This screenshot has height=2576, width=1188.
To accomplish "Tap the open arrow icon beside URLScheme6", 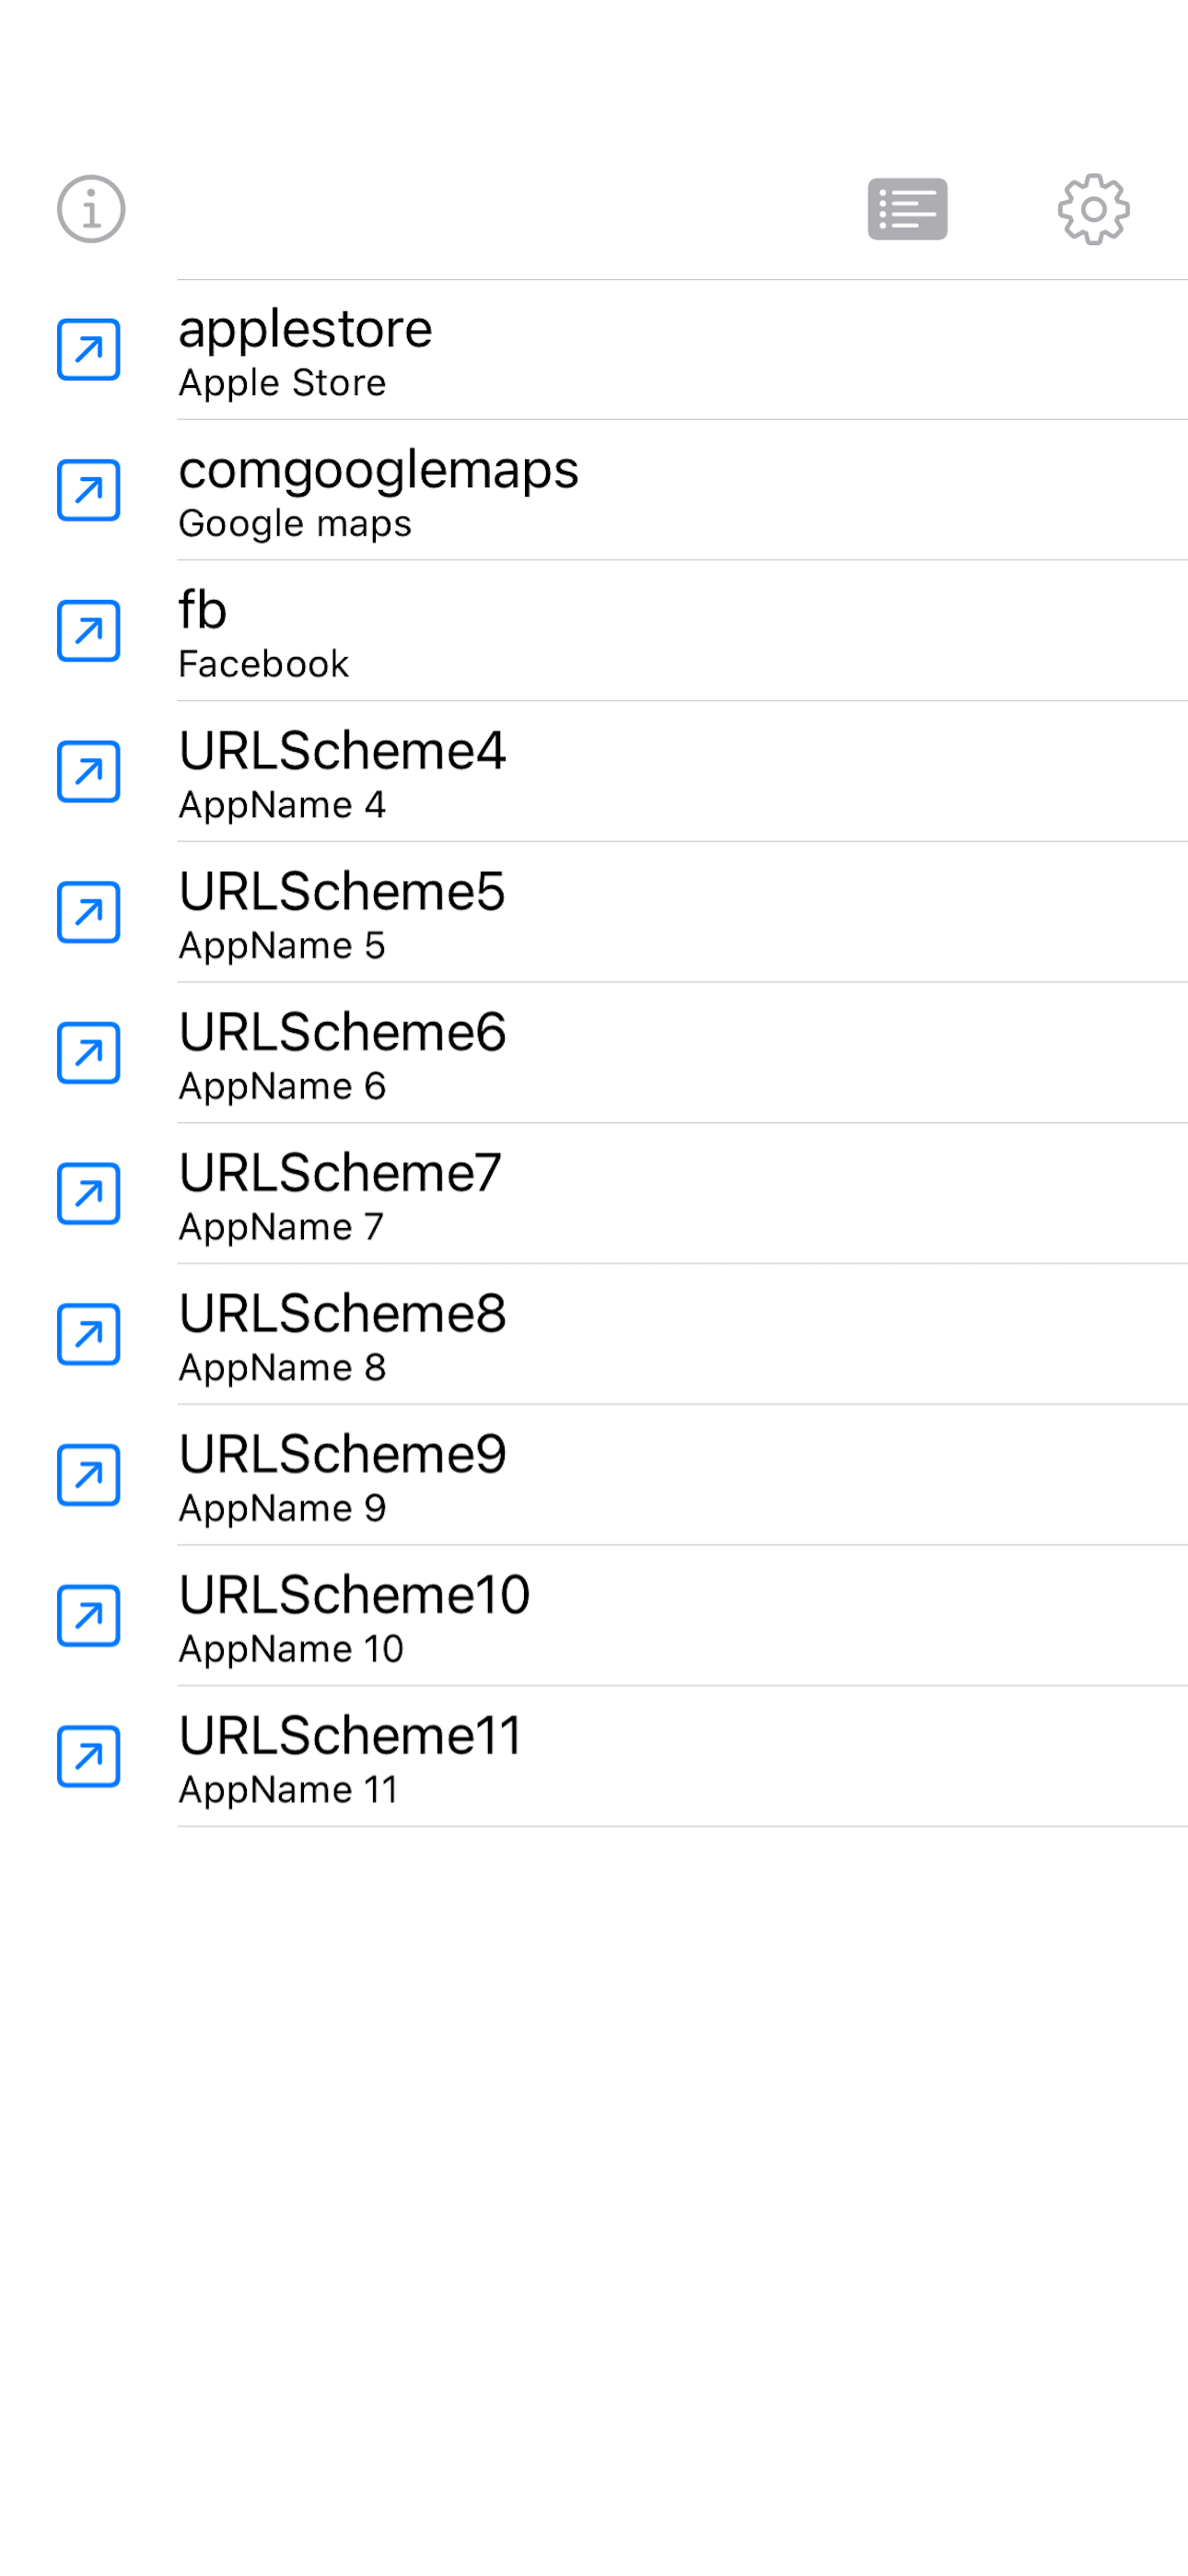I will [88, 1053].
